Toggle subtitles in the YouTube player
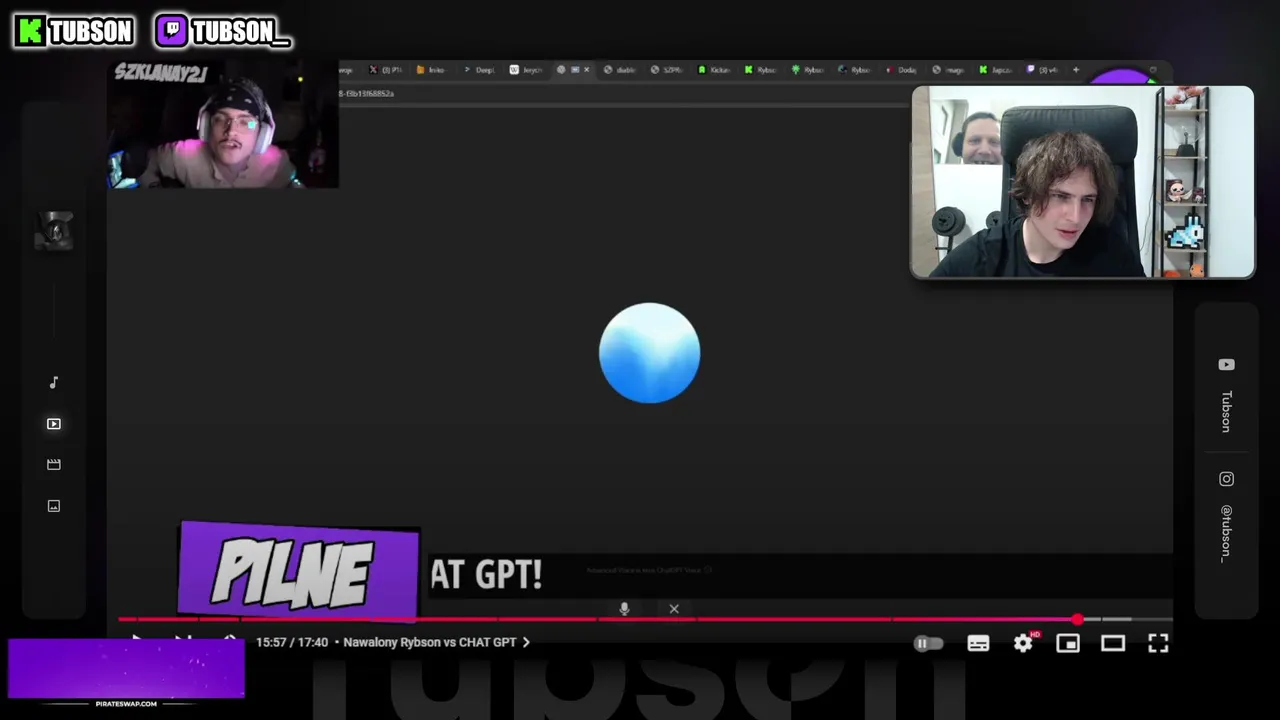The width and height of the screenshot is (1280, 720). point(978,643)
